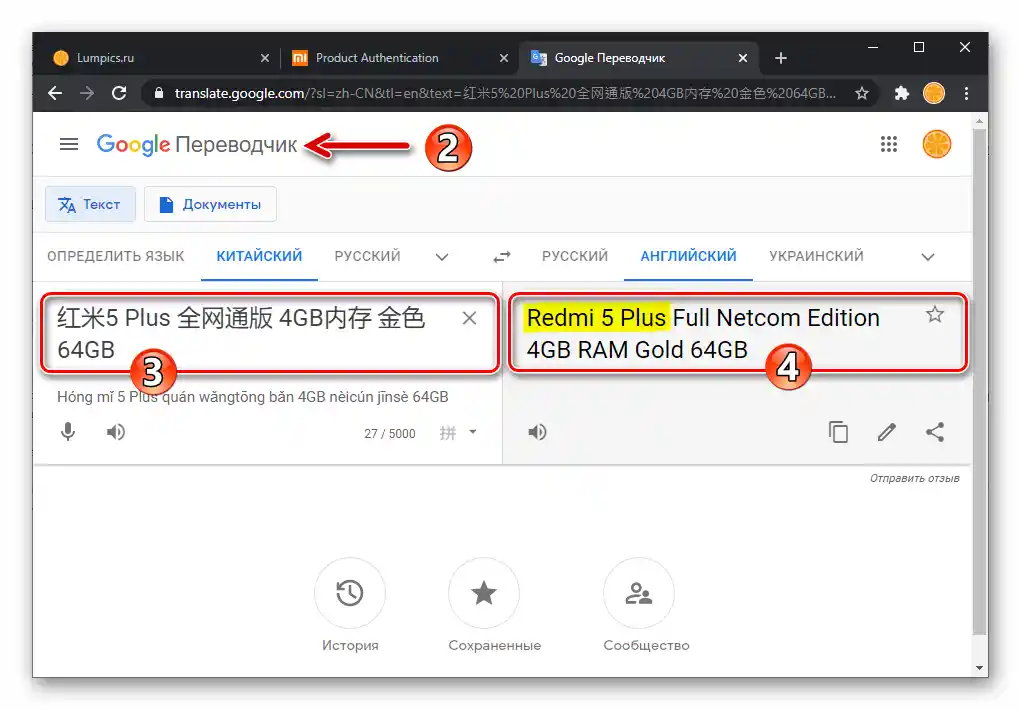The image size is (1021, 710).
Task: View site security padlock info
Action: (x=158, y=93)
